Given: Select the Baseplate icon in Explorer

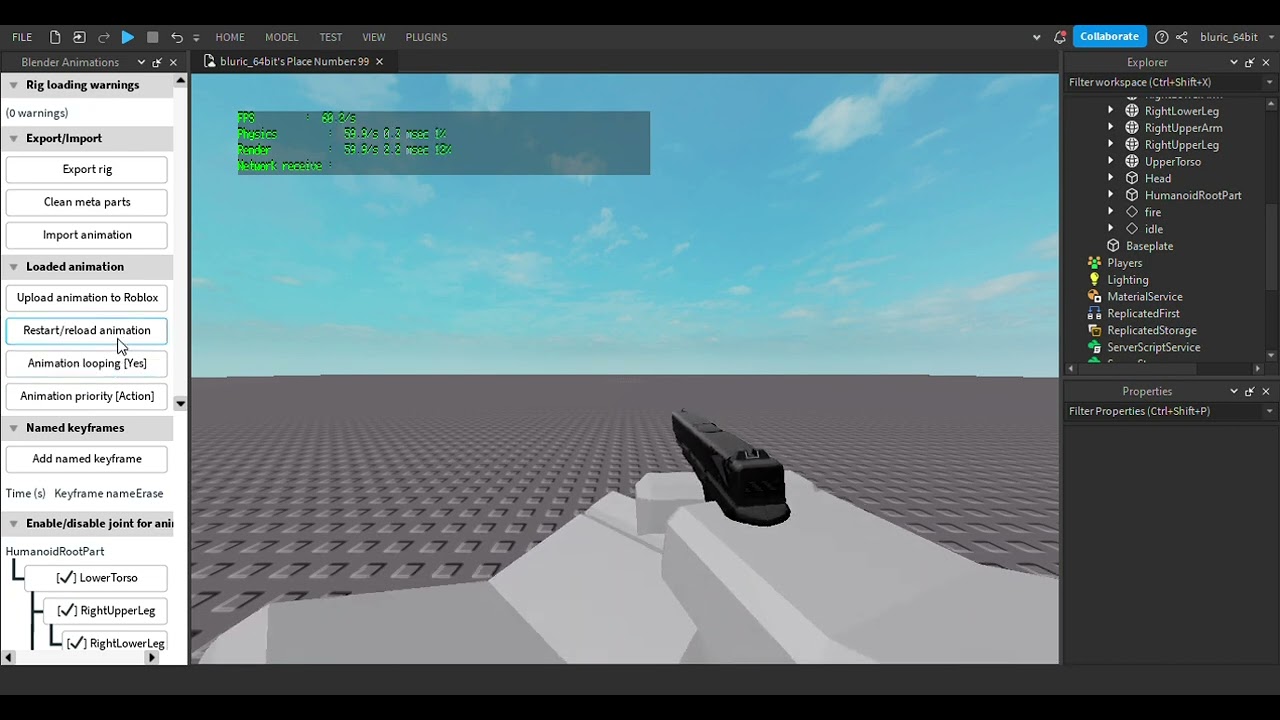Looking at the screenshot, I should pyautogui.click(x=1113, y=246).
